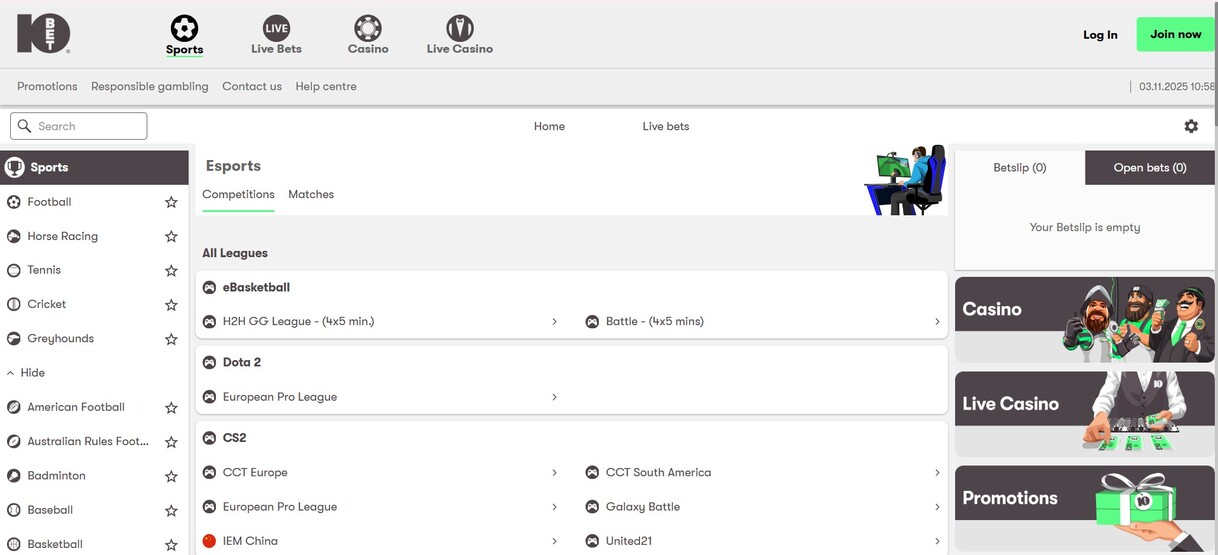Open the Responsible gambling link
This screenshot has width=1218, height=555.
tap(150, 86)
